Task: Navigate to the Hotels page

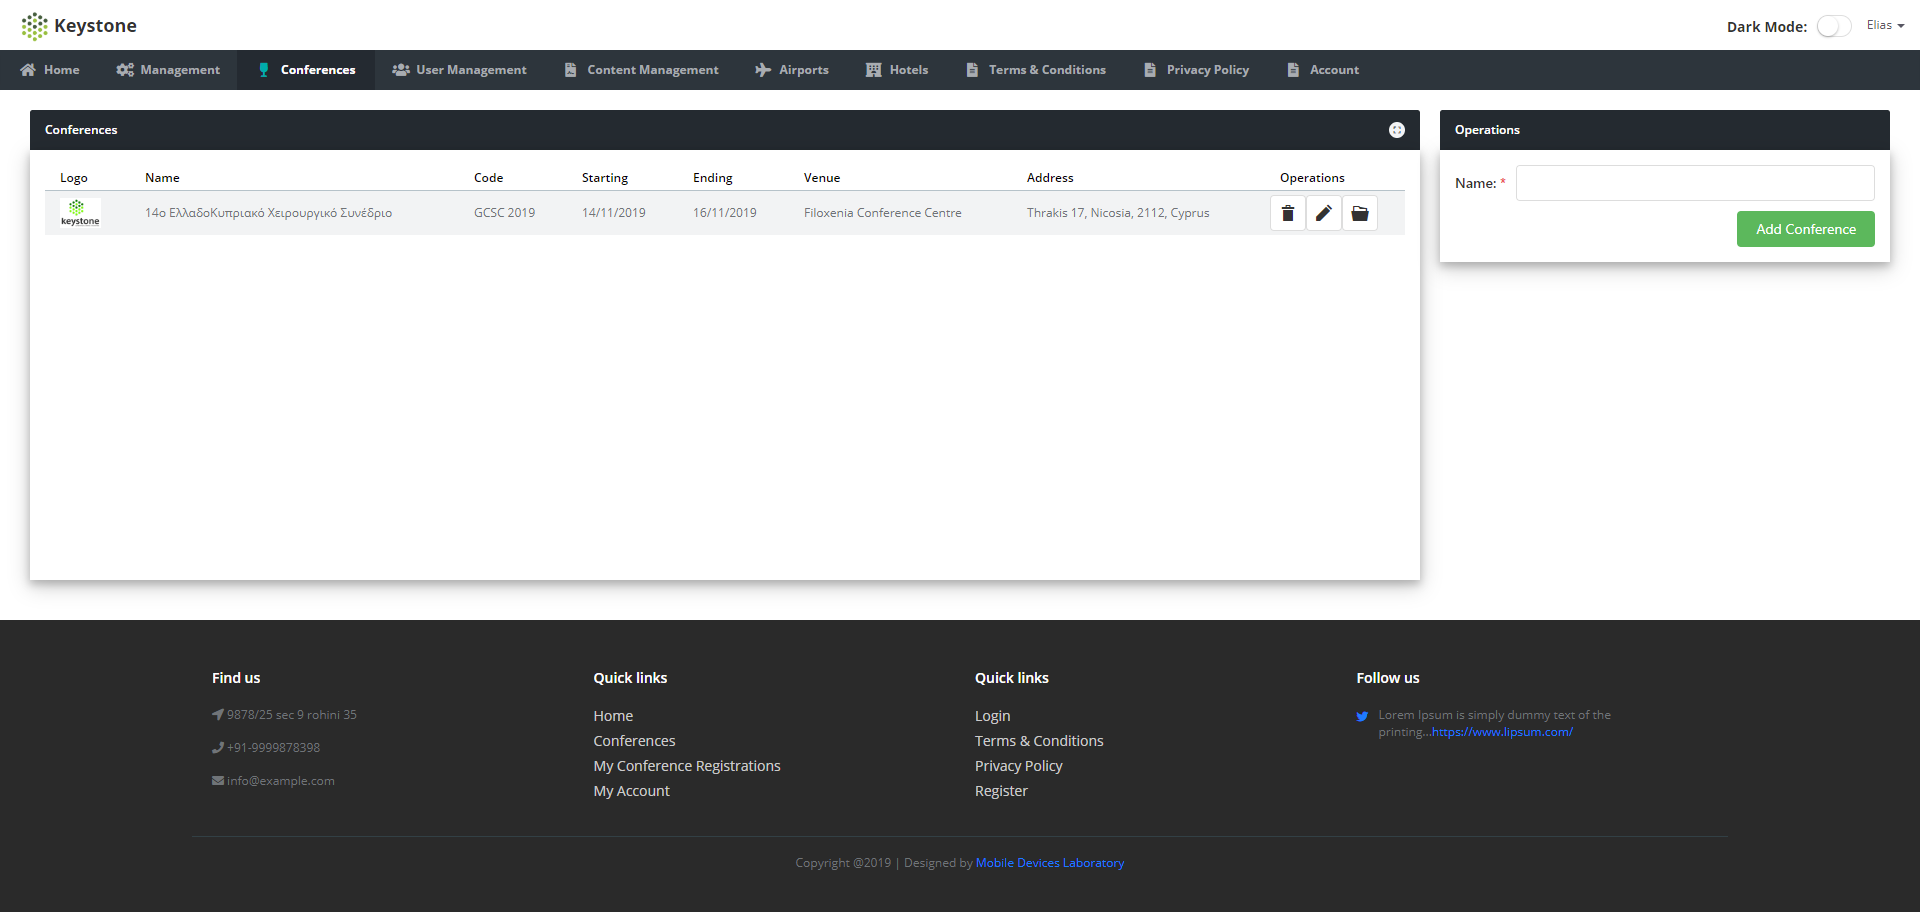Action: tap(897, 70)
